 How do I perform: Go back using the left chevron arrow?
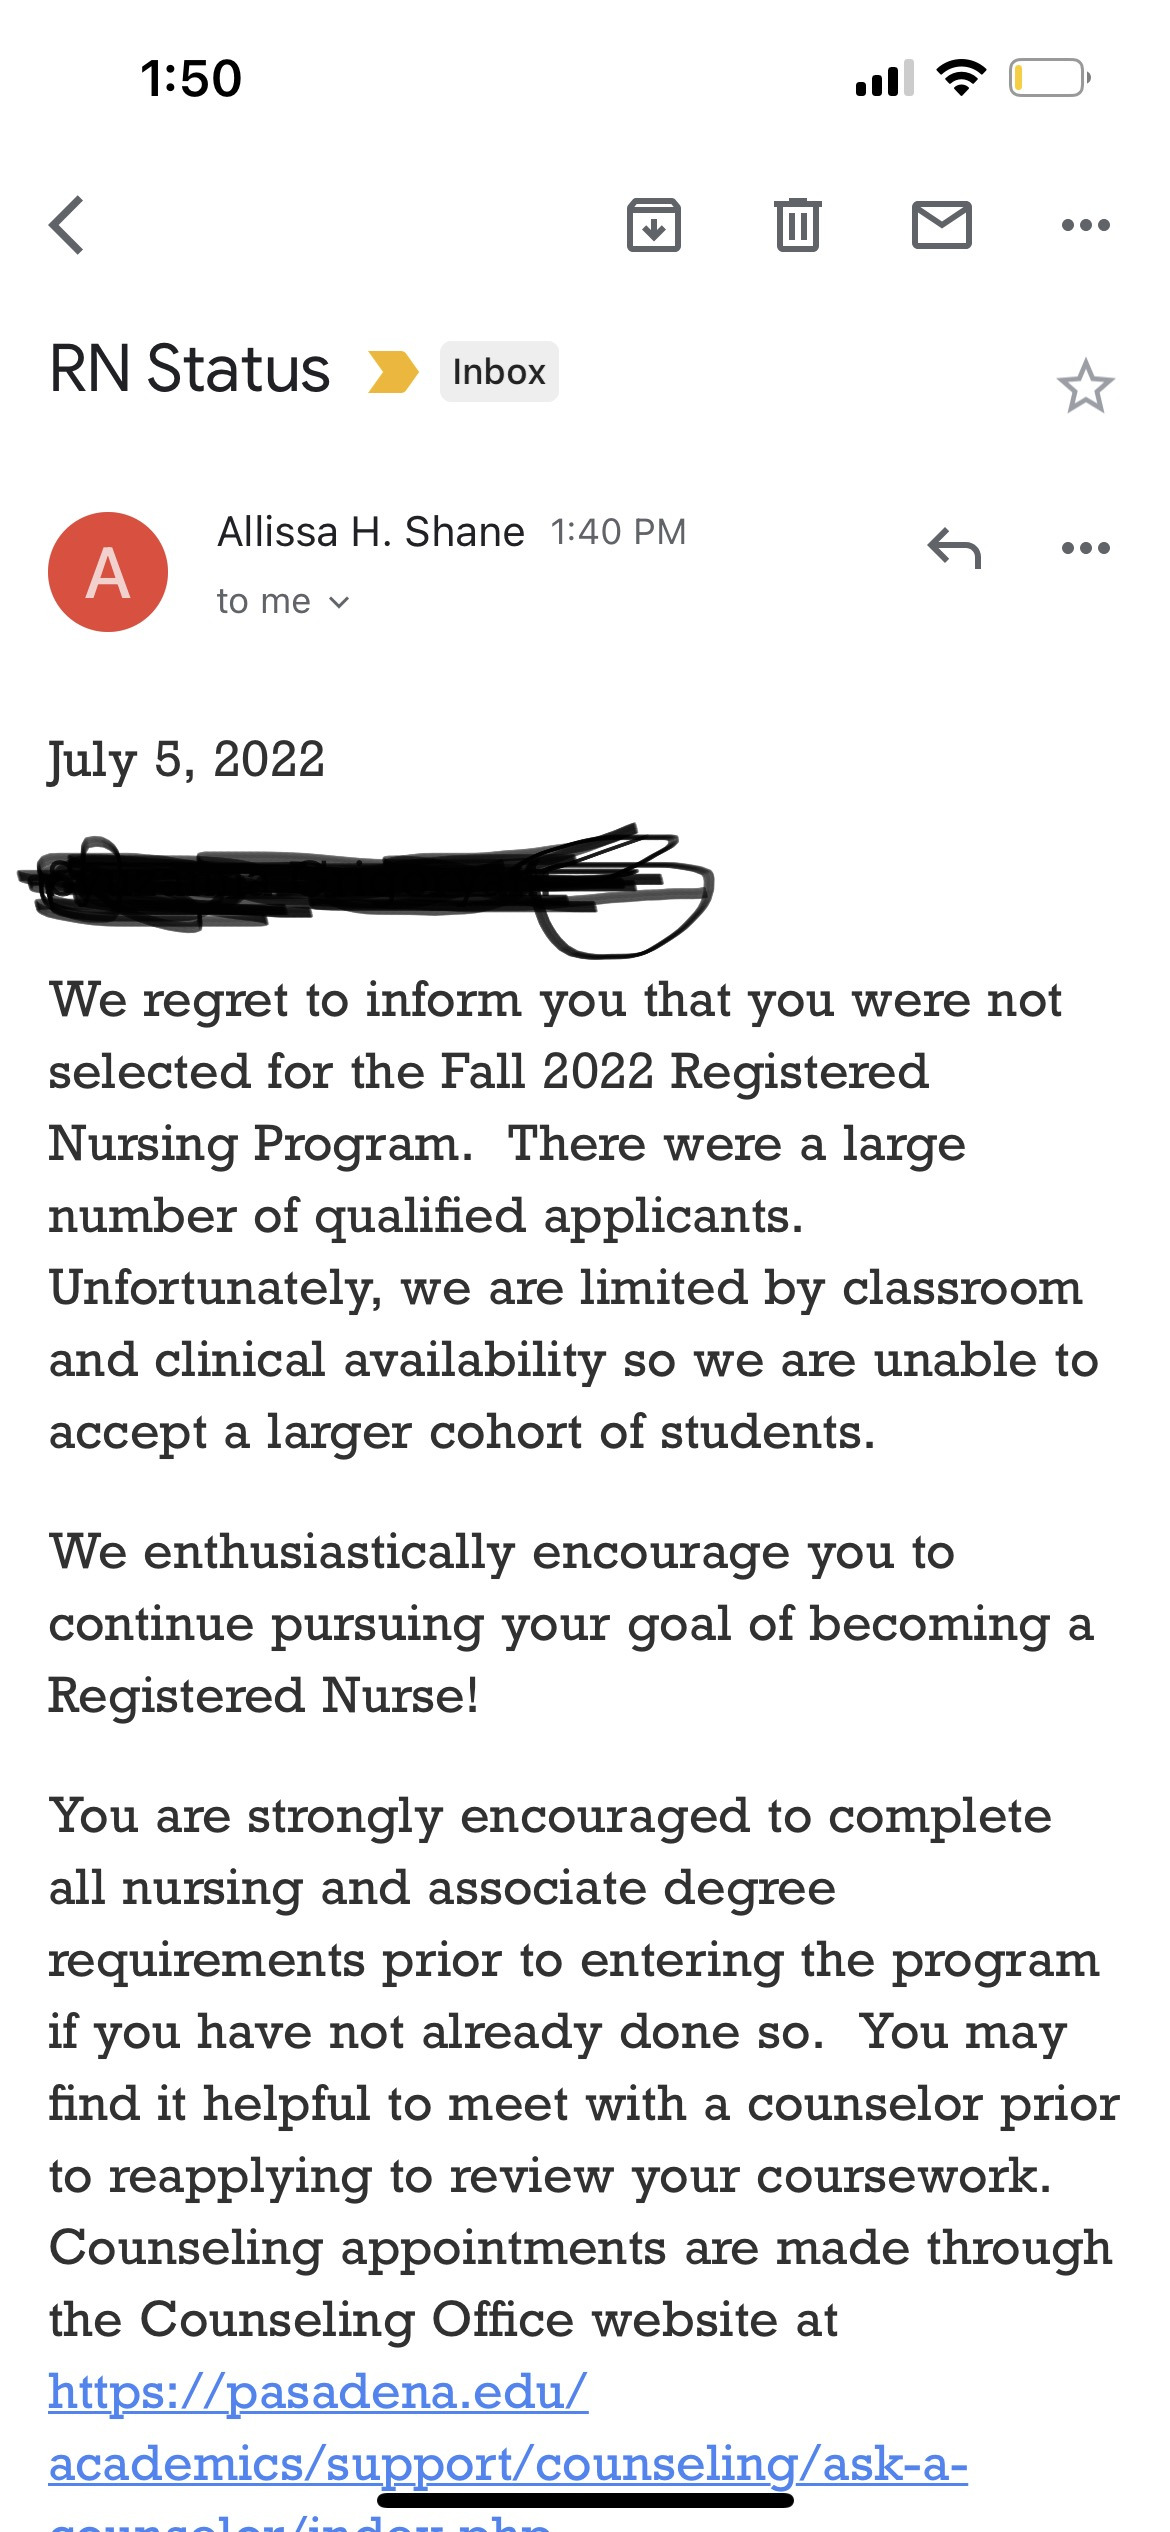pyautogui.click(x=66, y=225)
